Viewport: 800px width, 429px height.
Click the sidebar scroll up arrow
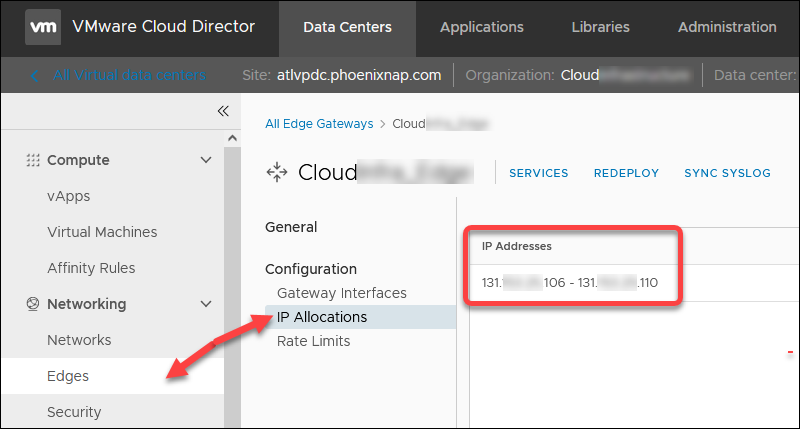(232, 138)
